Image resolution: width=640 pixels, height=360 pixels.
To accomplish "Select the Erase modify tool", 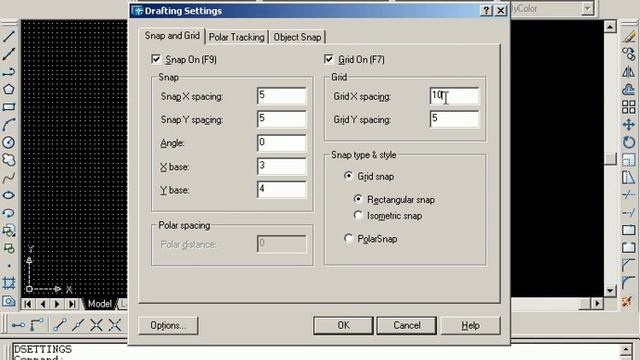I will (x=629, y=36).
